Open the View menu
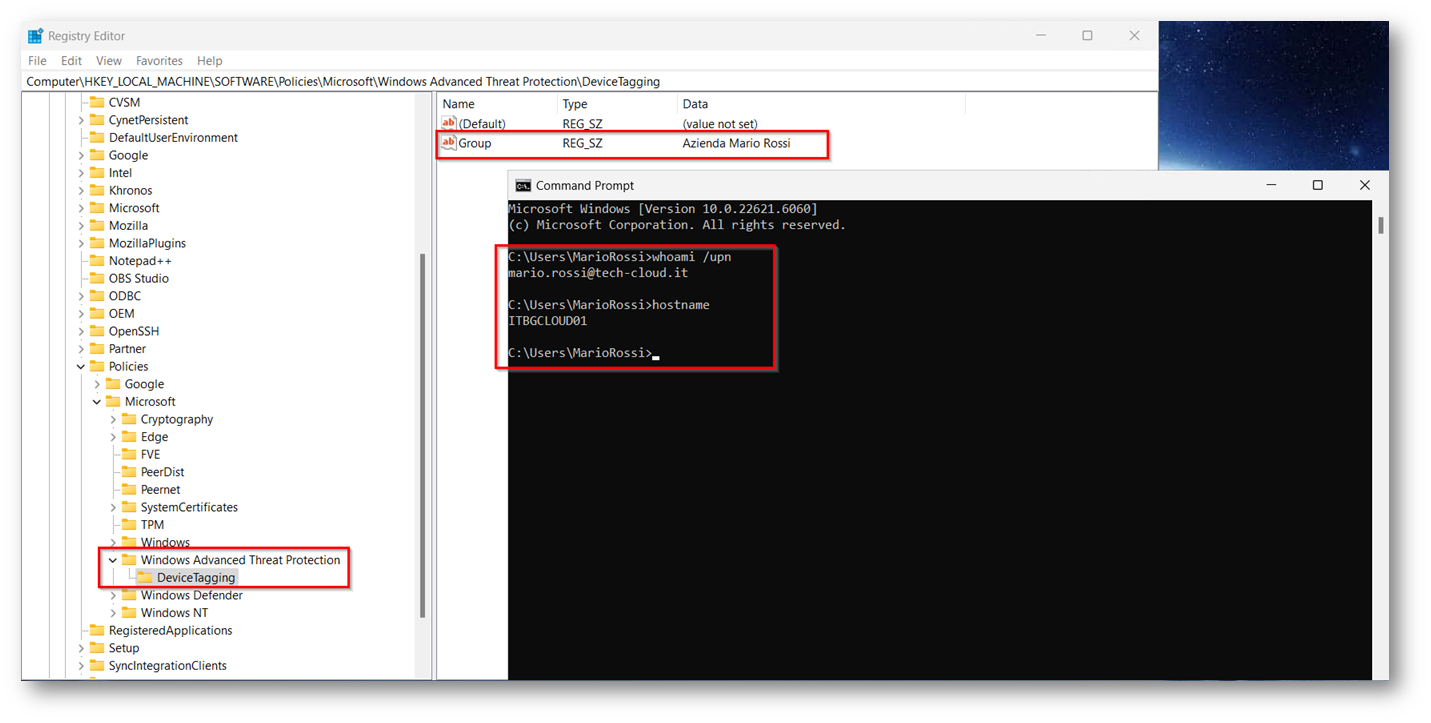 (x=109, y=61)
